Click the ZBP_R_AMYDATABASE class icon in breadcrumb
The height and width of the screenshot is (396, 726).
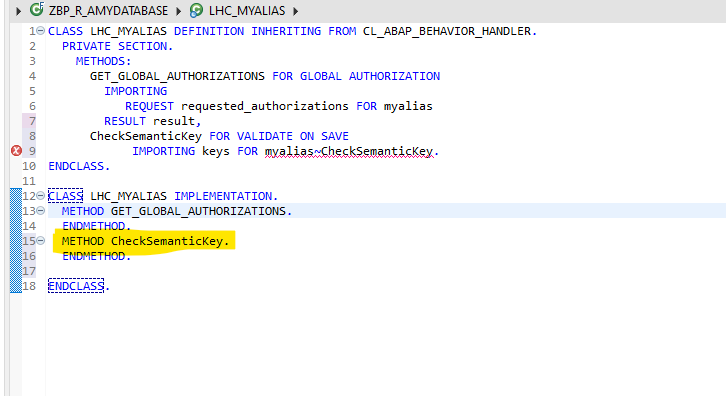point(37,9)
